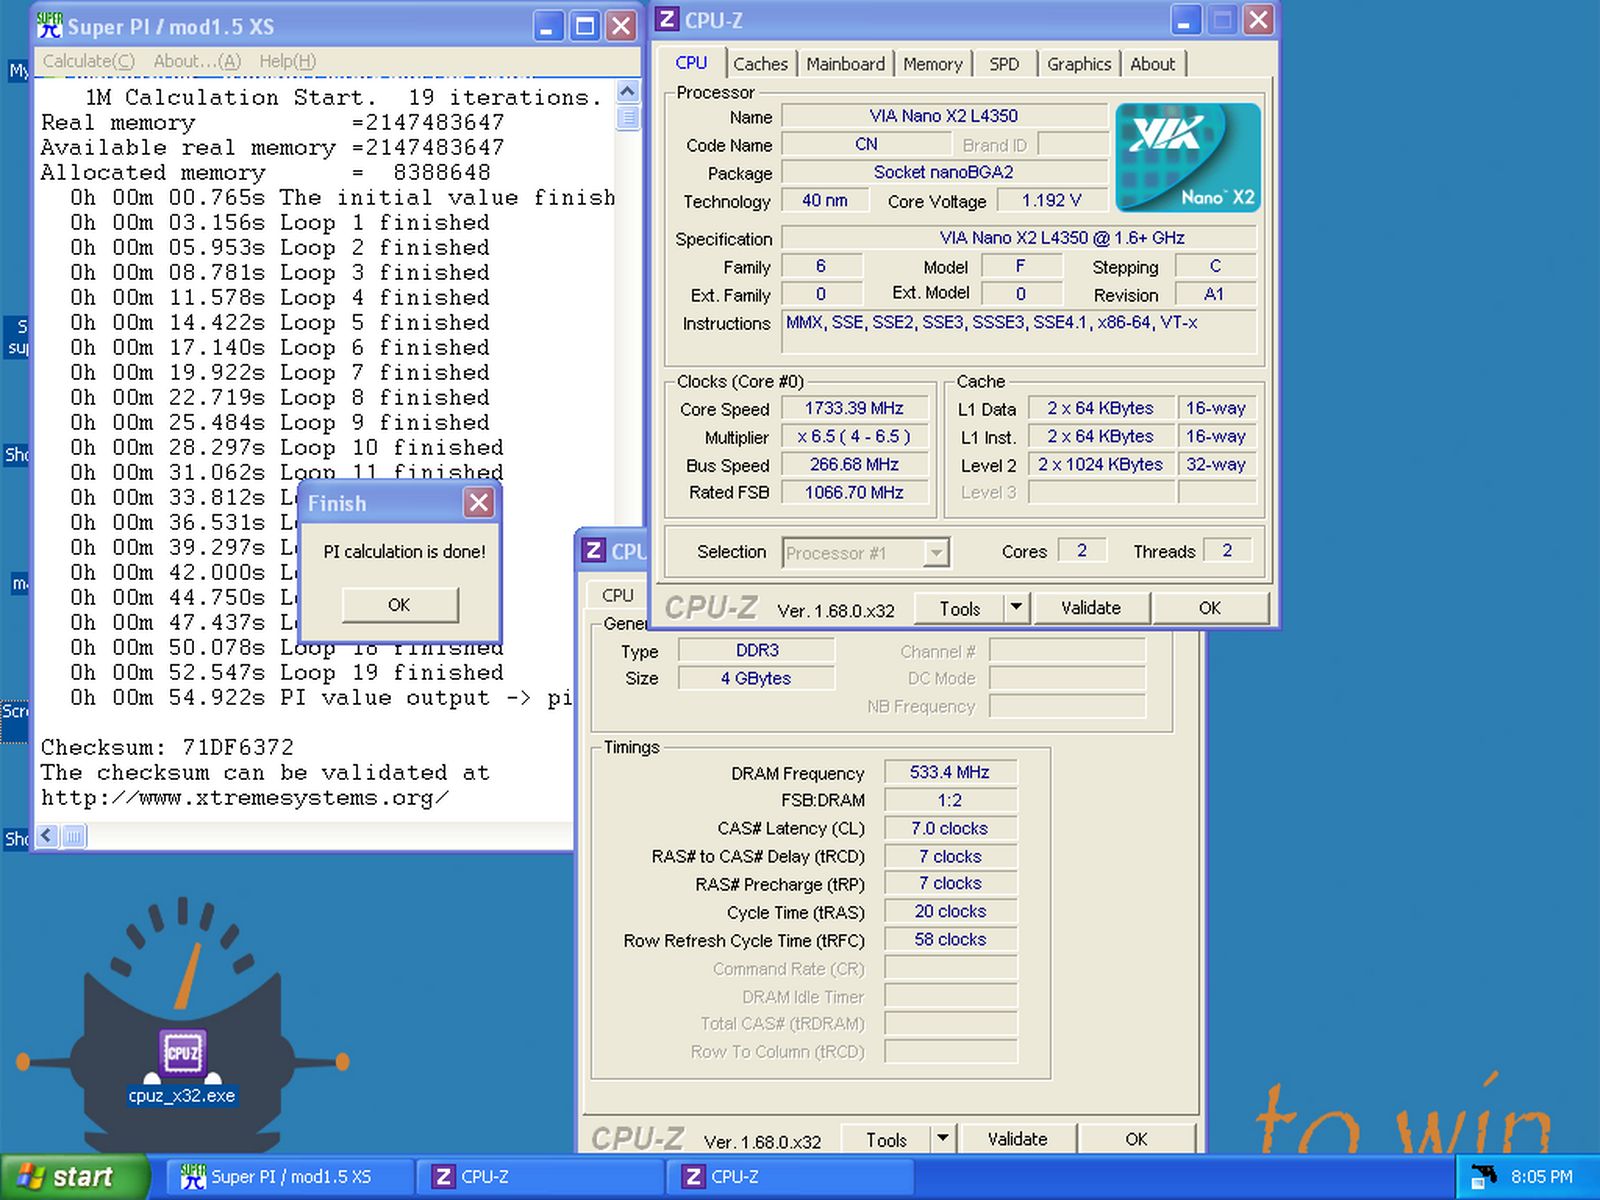Switch to the Caches tab
This screenshot has height=1200, width=1600.
760,64
